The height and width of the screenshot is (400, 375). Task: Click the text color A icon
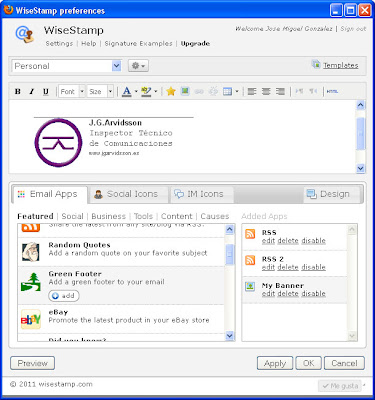point(127,91)
